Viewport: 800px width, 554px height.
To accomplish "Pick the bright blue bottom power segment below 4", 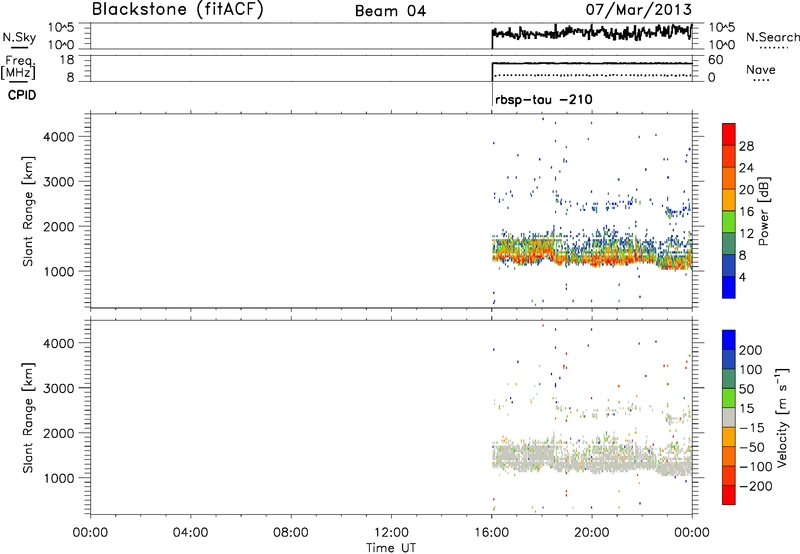I will click(729, 287).
